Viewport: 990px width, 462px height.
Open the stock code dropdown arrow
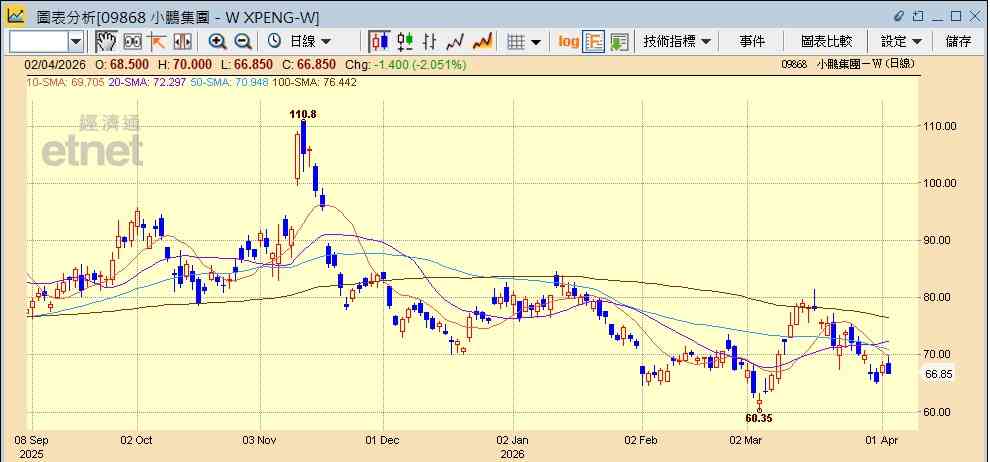(x=76, y=42)
